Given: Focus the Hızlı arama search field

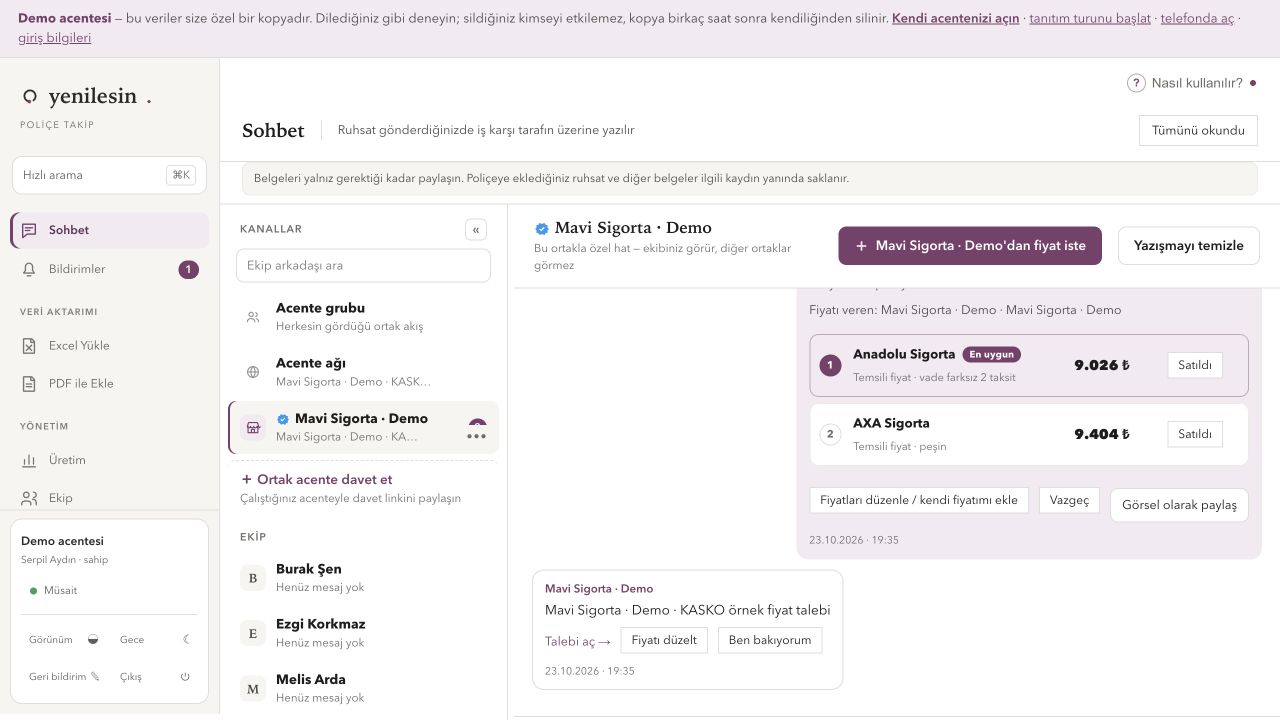Looking at the screenshot, I should [x=109, y=175].
